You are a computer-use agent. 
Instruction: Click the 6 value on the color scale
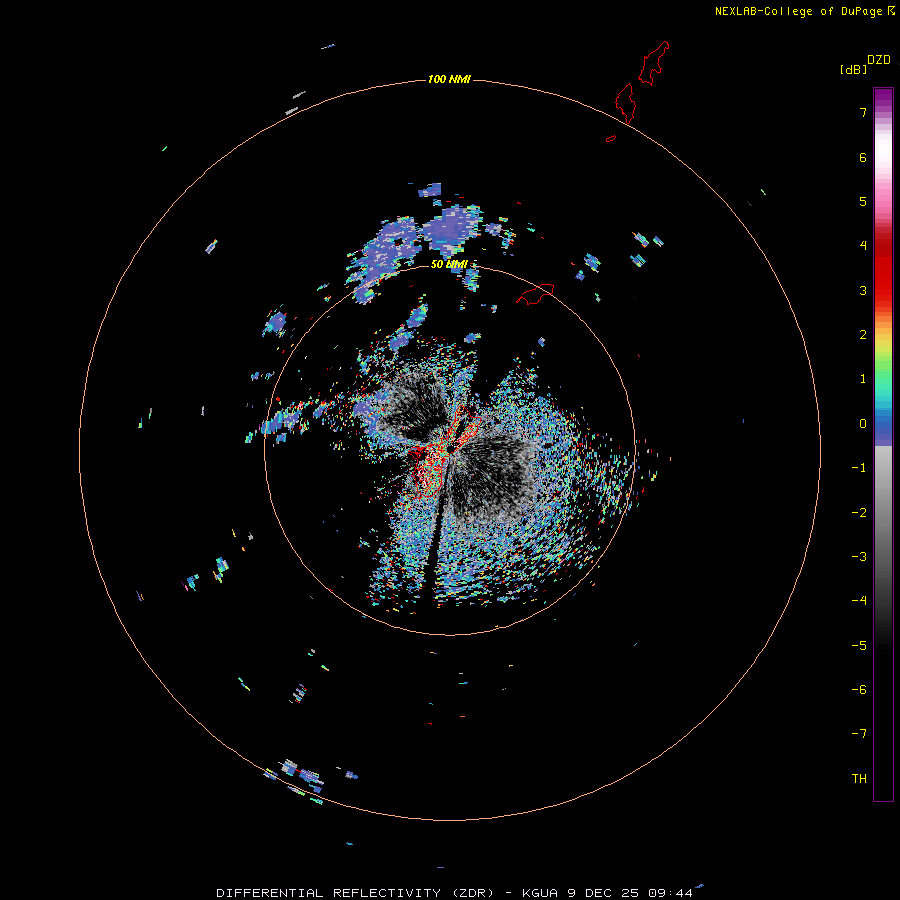(863, 157)
